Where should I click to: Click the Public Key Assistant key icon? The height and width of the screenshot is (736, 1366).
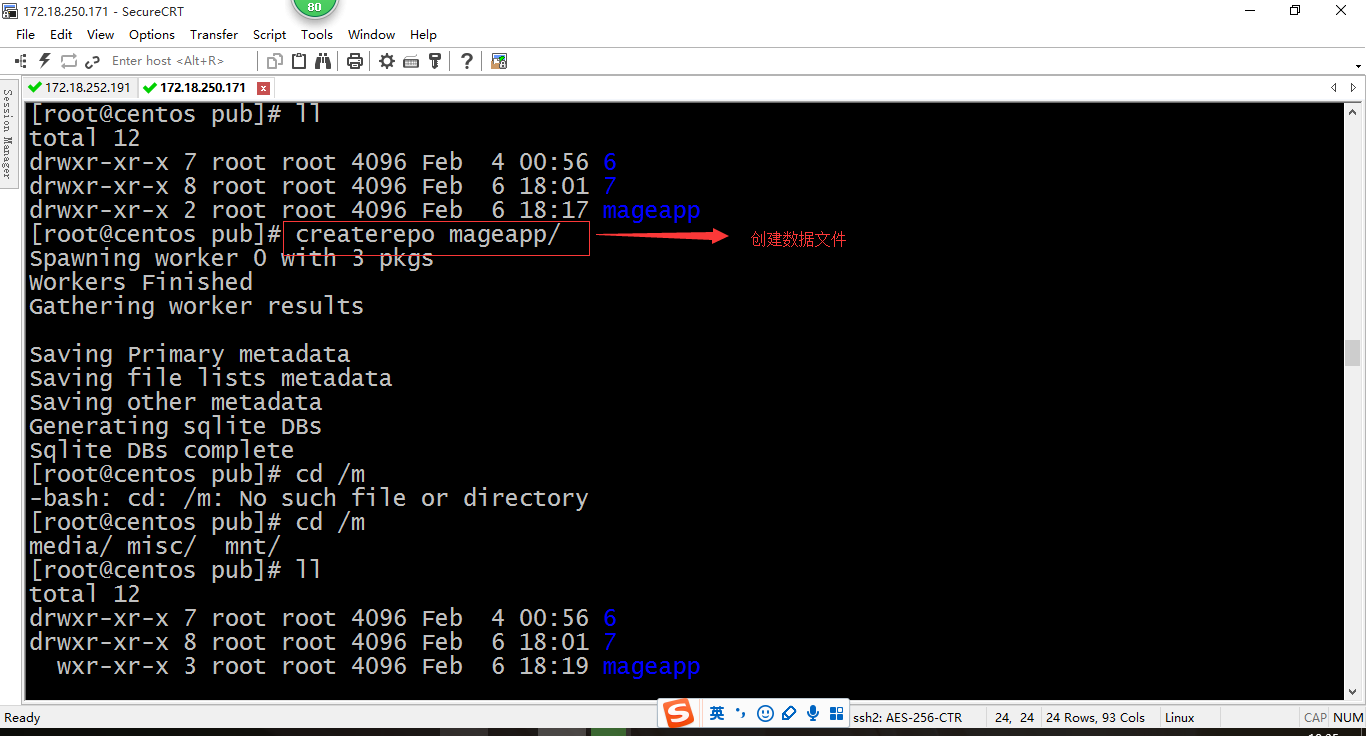(x=435, y=61)
